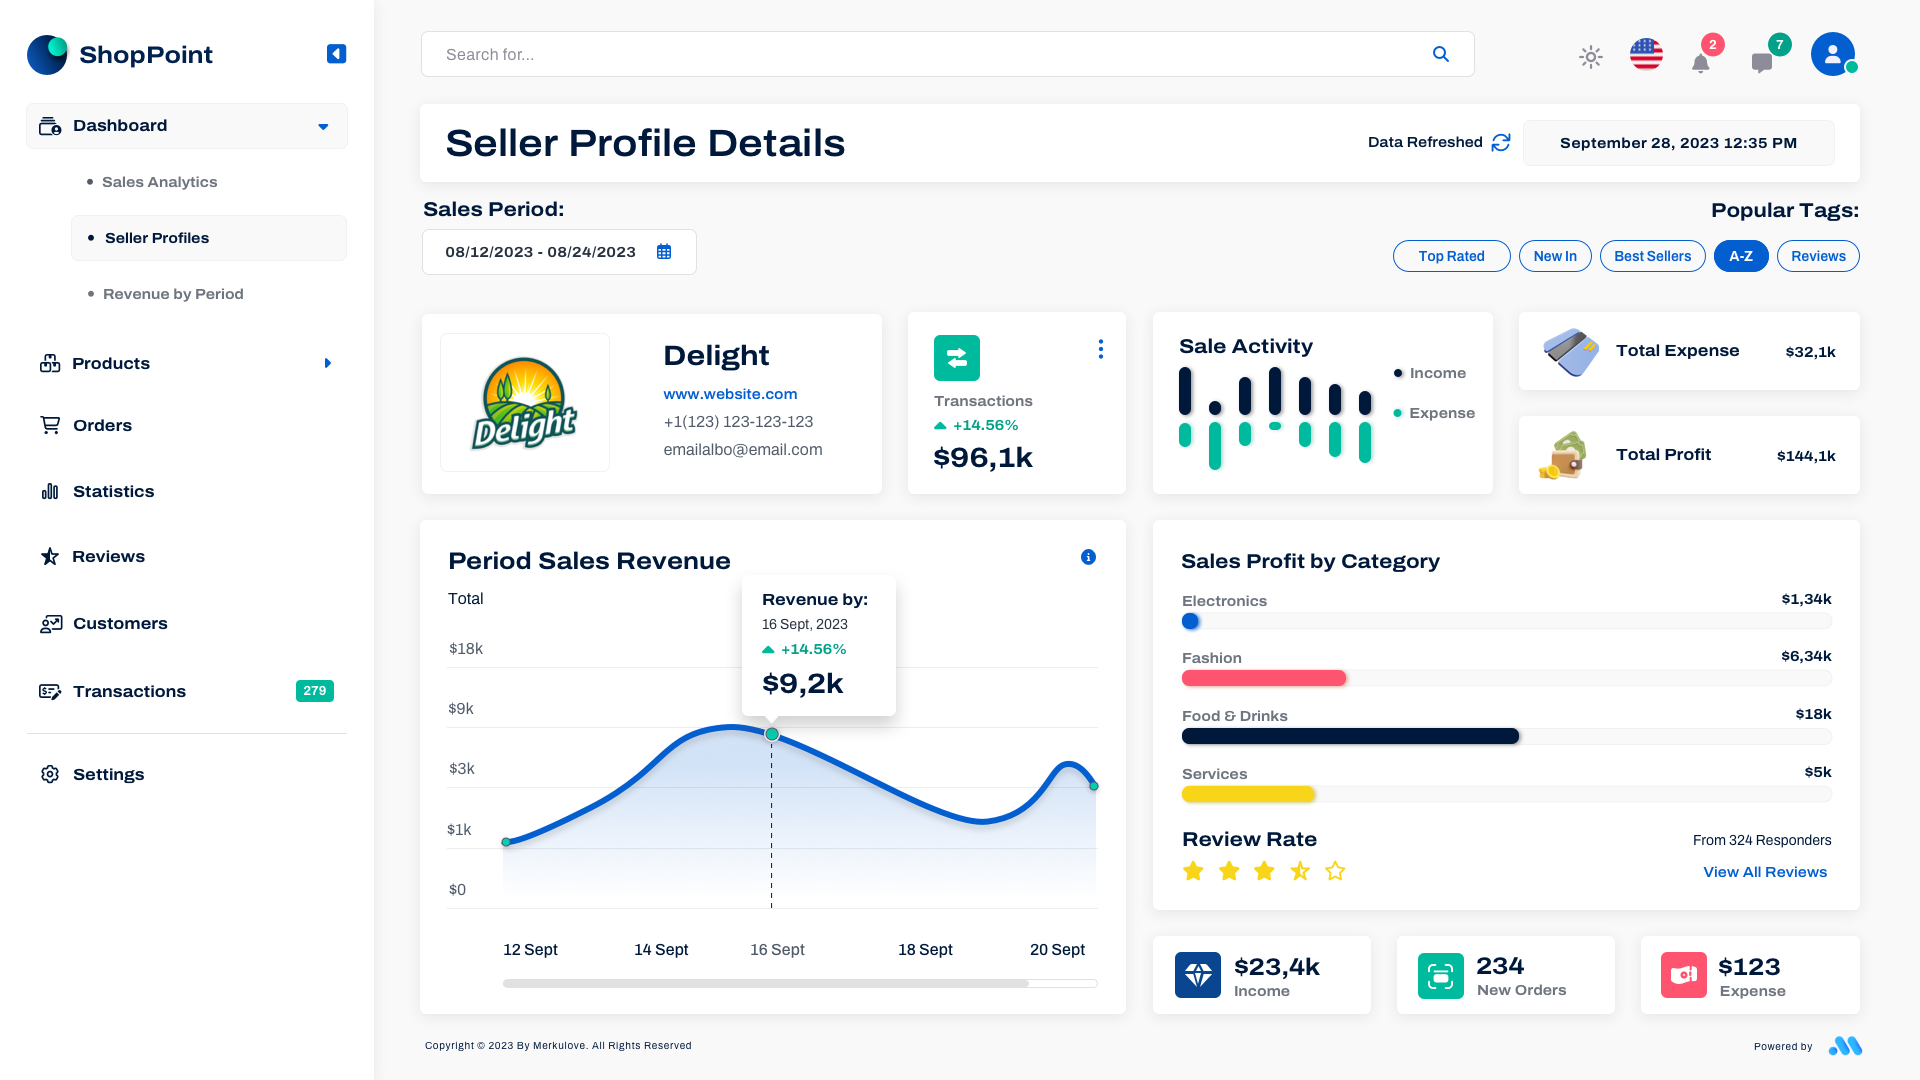This screenshot has height=1080, width=1920.
Task: Toggle the Best Sellers filter
Action: tap(1652, 256)
